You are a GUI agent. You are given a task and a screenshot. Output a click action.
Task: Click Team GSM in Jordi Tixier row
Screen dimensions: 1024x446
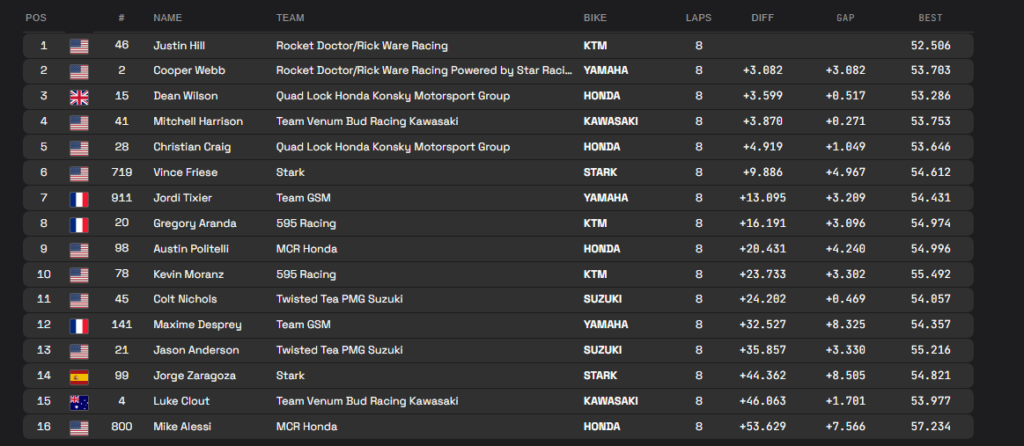(303, 198)
